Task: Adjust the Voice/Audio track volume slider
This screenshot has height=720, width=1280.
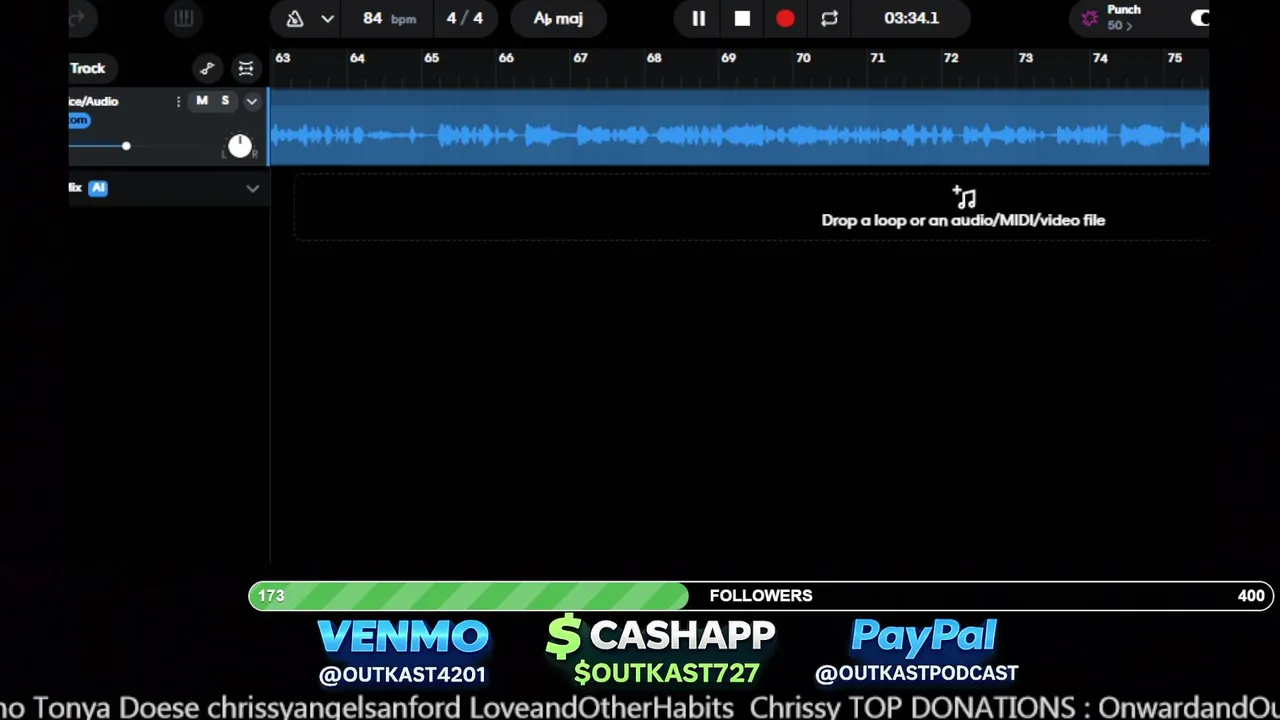Action: pyautogui.click(x=126, y=146)
